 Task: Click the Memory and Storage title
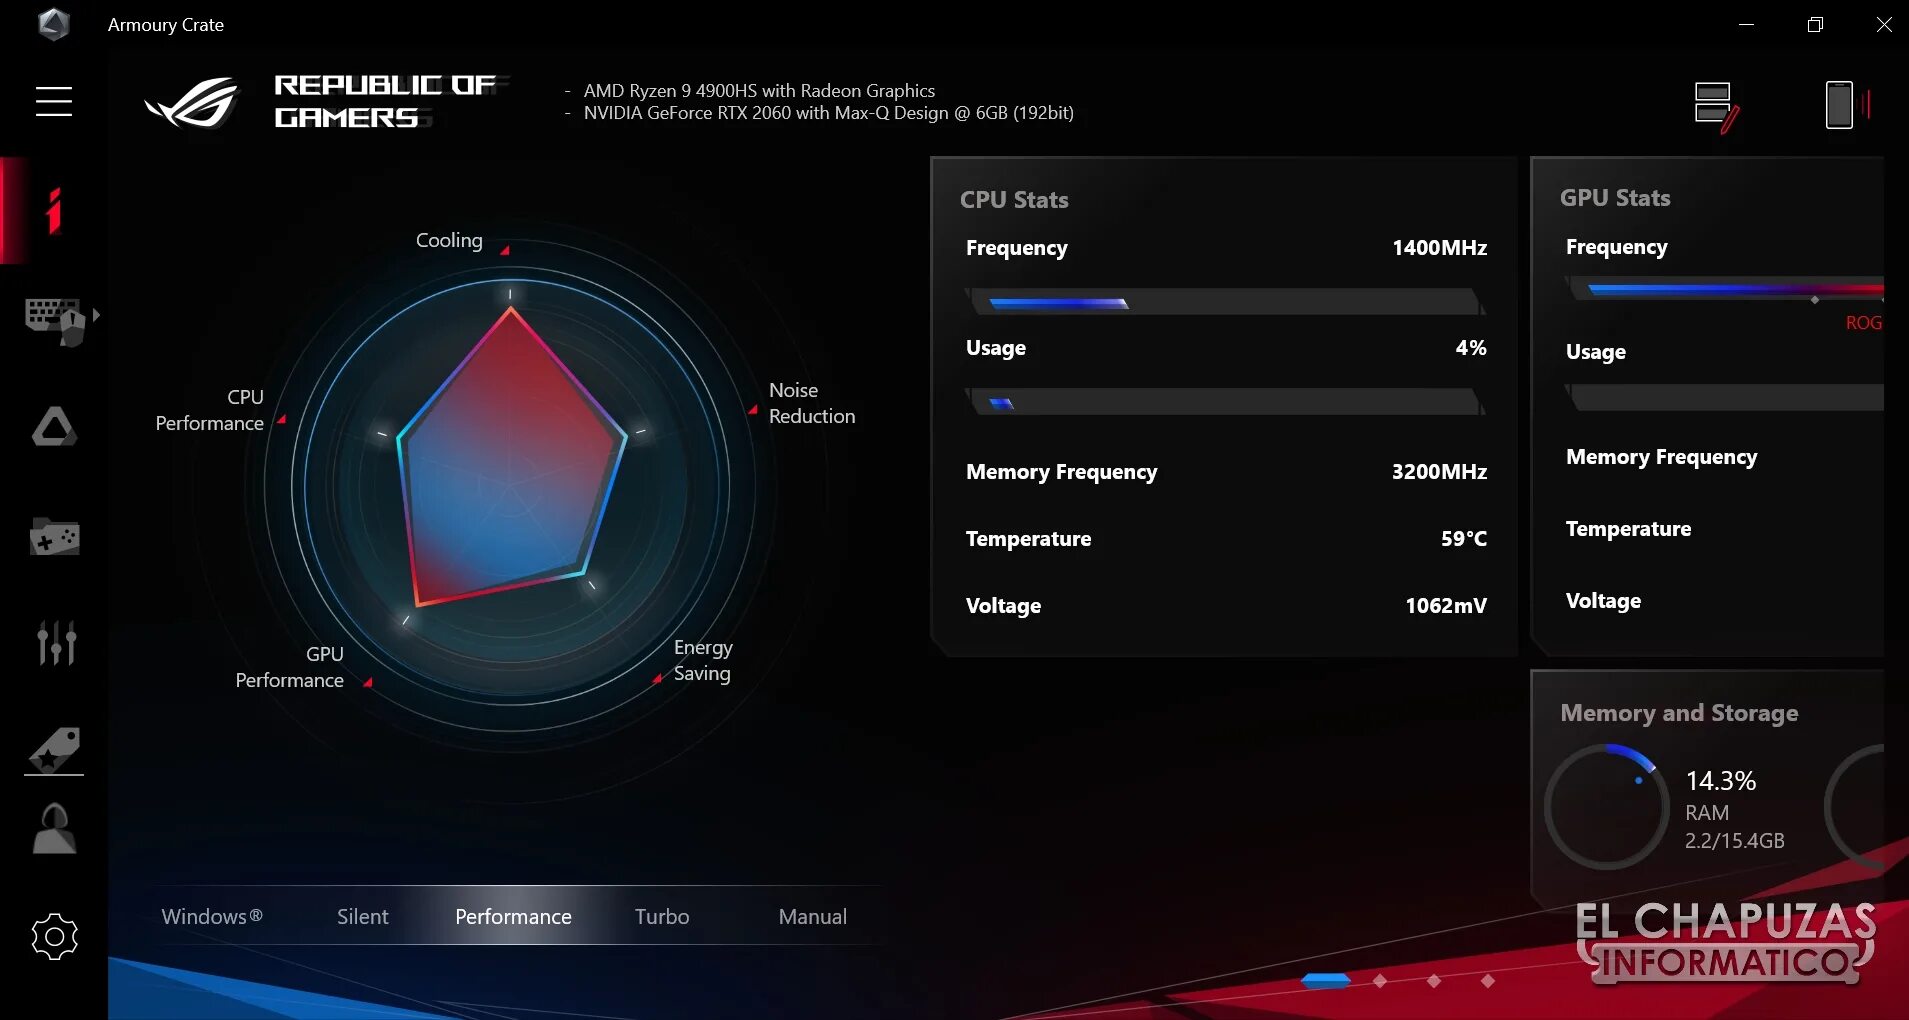[x=1679, y=713]
